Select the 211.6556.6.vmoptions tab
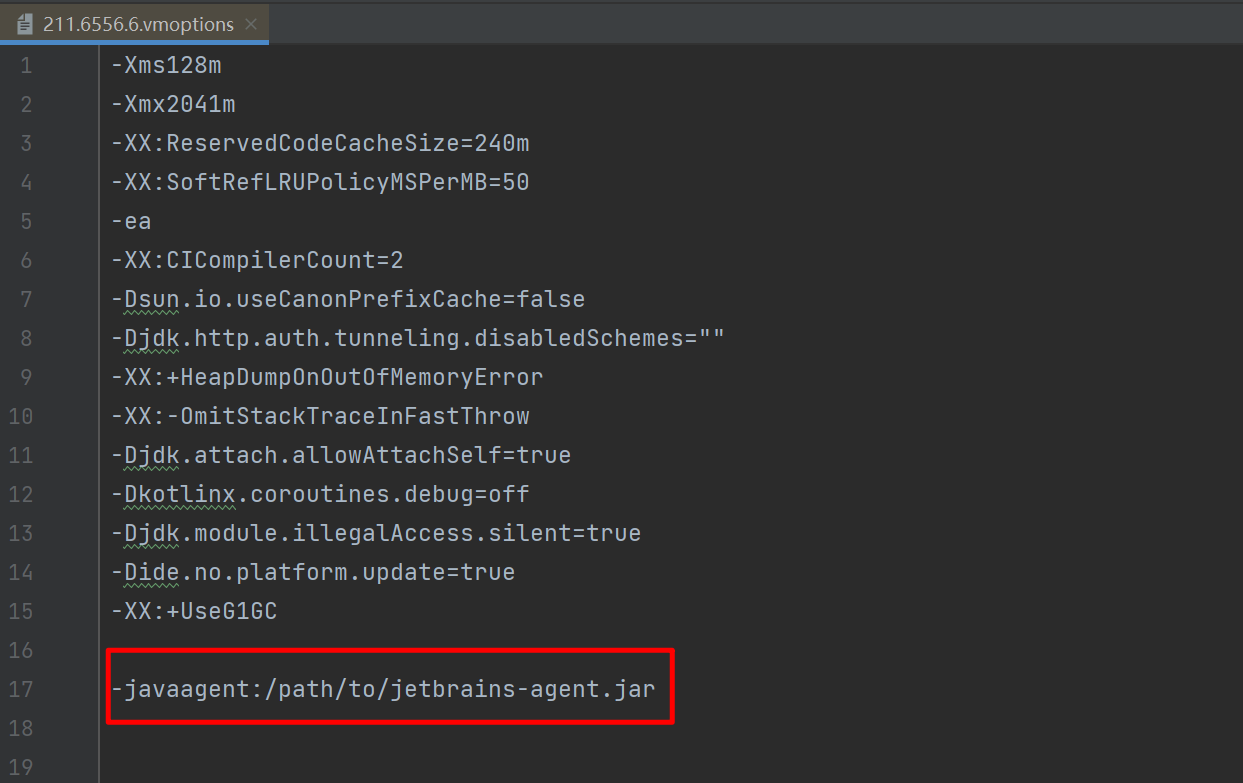This screenshot has height=783, width=1243. (x=134, y=24)
